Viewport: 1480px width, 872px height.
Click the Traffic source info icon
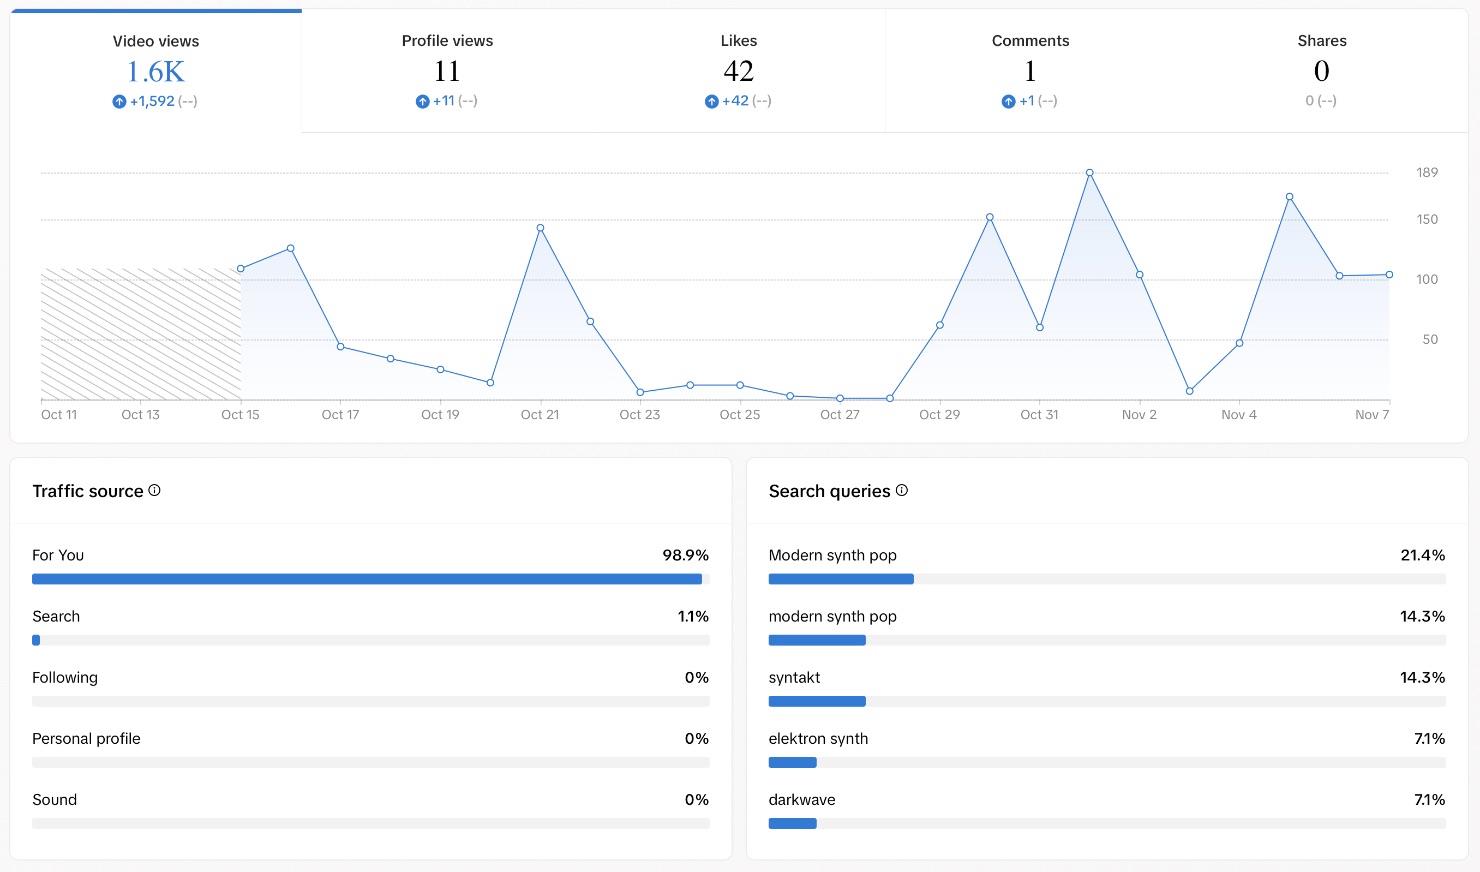154,490
